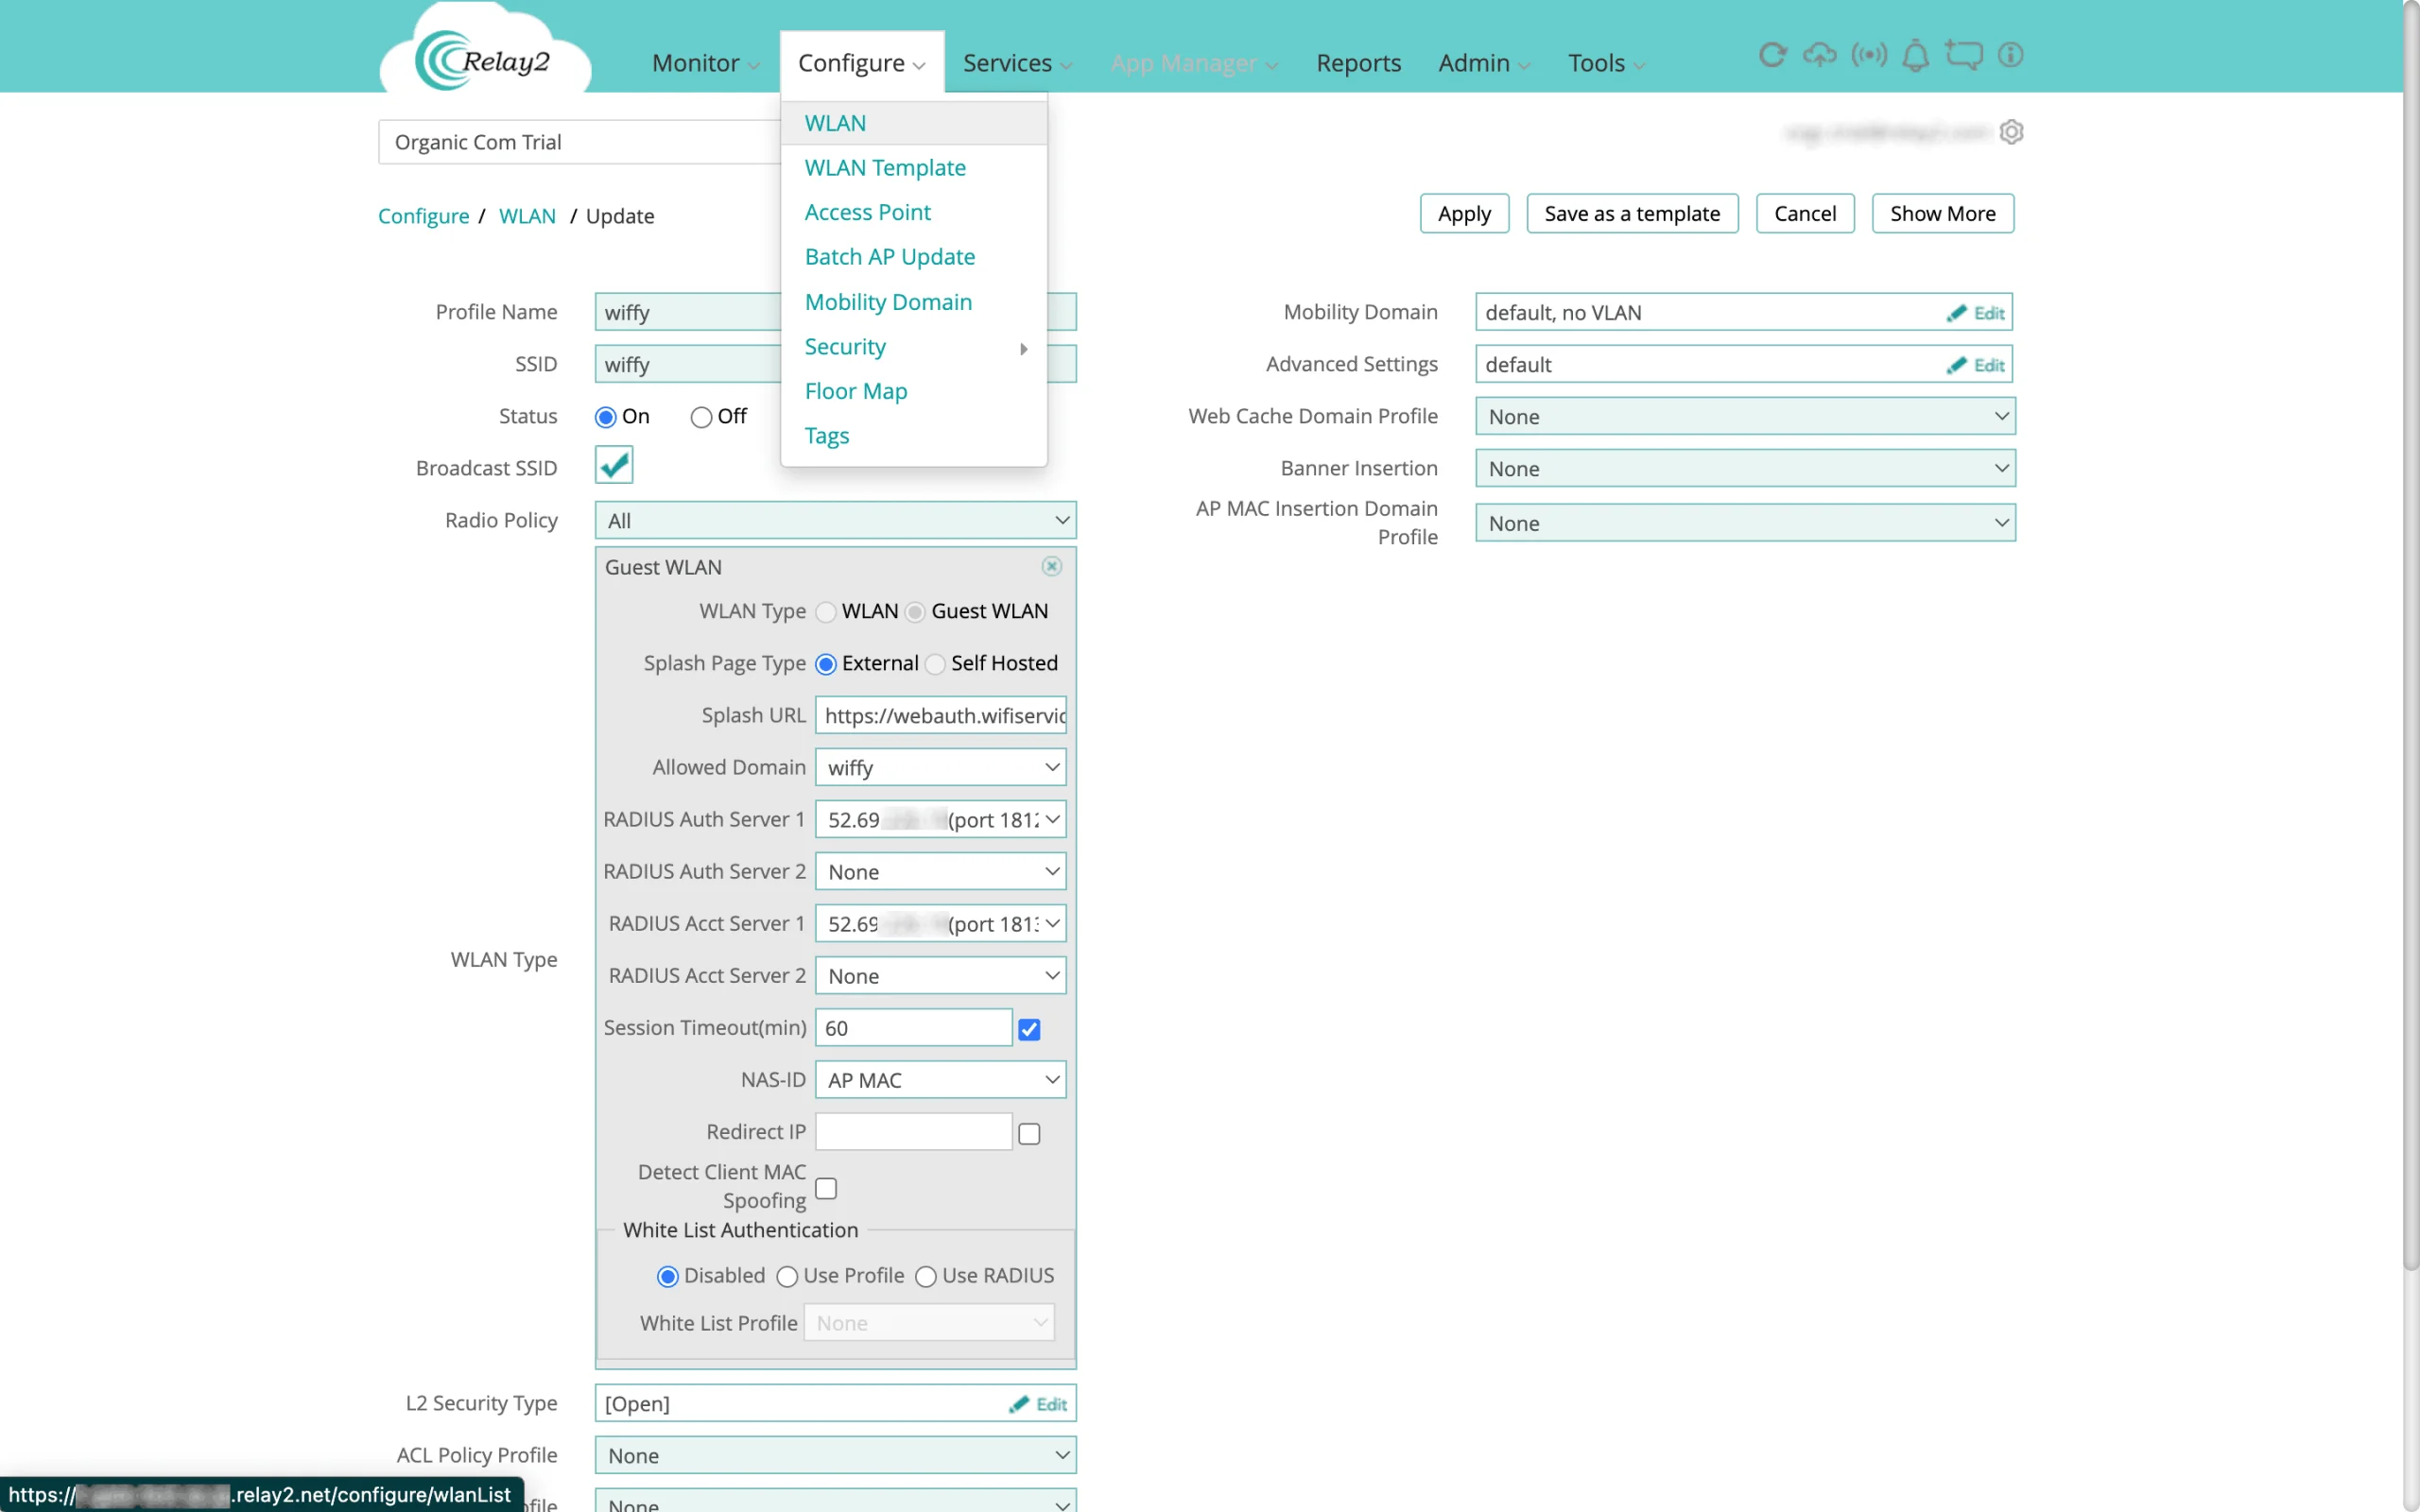
Task: Set Status to Off
Action: point(701,417)
